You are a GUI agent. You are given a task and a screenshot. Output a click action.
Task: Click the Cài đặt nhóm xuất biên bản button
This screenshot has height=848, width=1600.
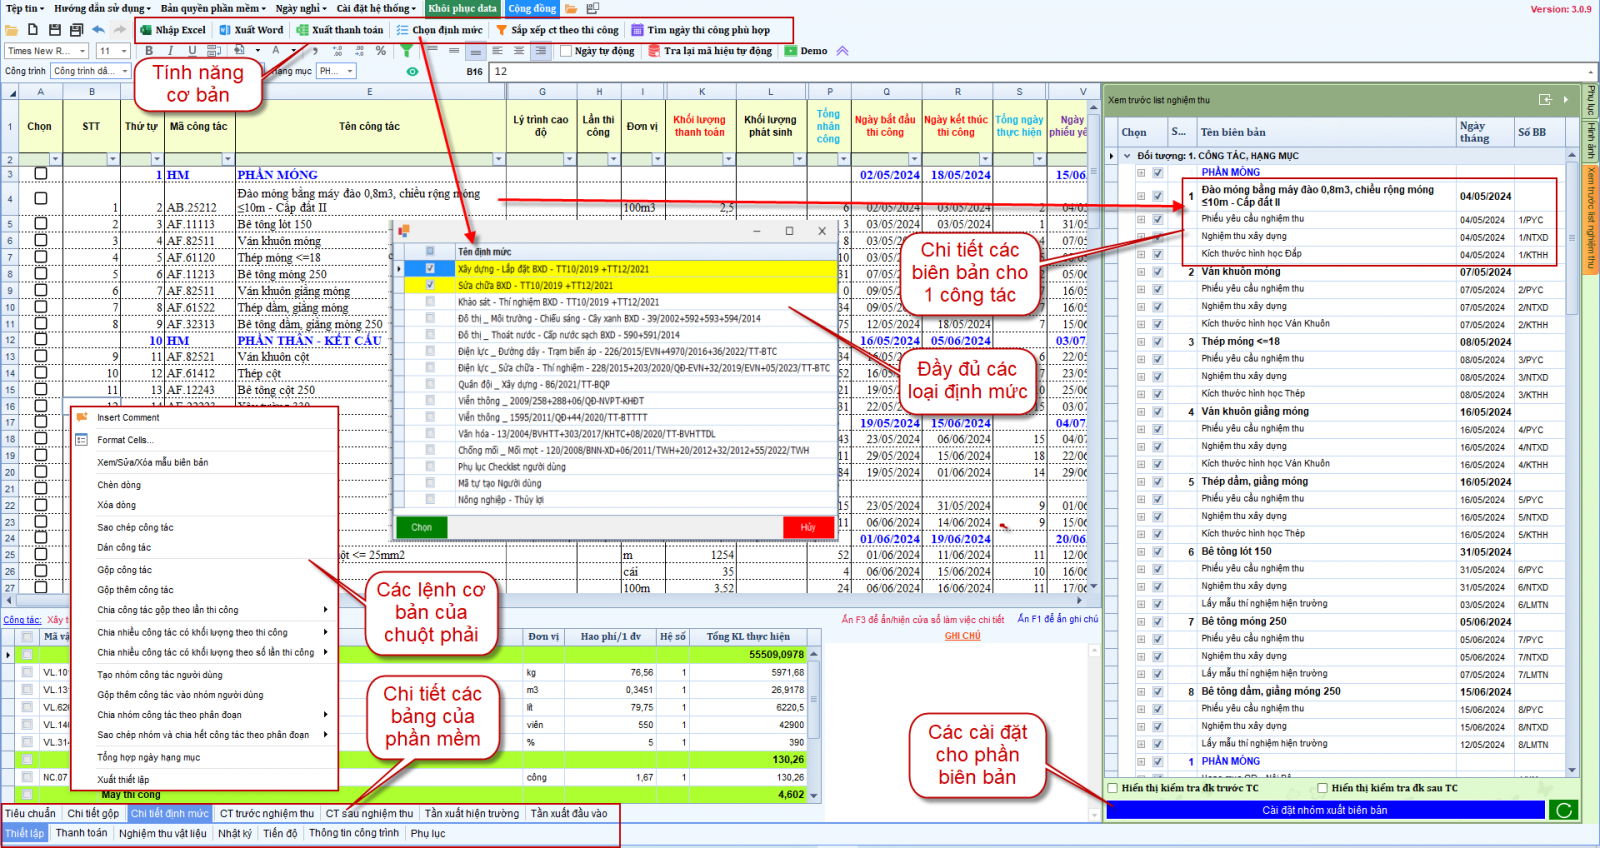point(1324,810)
